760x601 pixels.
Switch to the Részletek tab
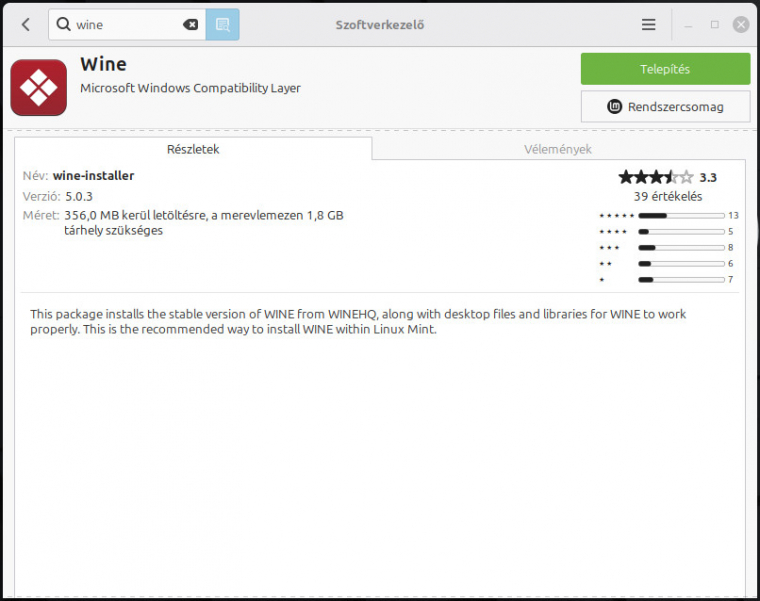[x=193, y=149]
